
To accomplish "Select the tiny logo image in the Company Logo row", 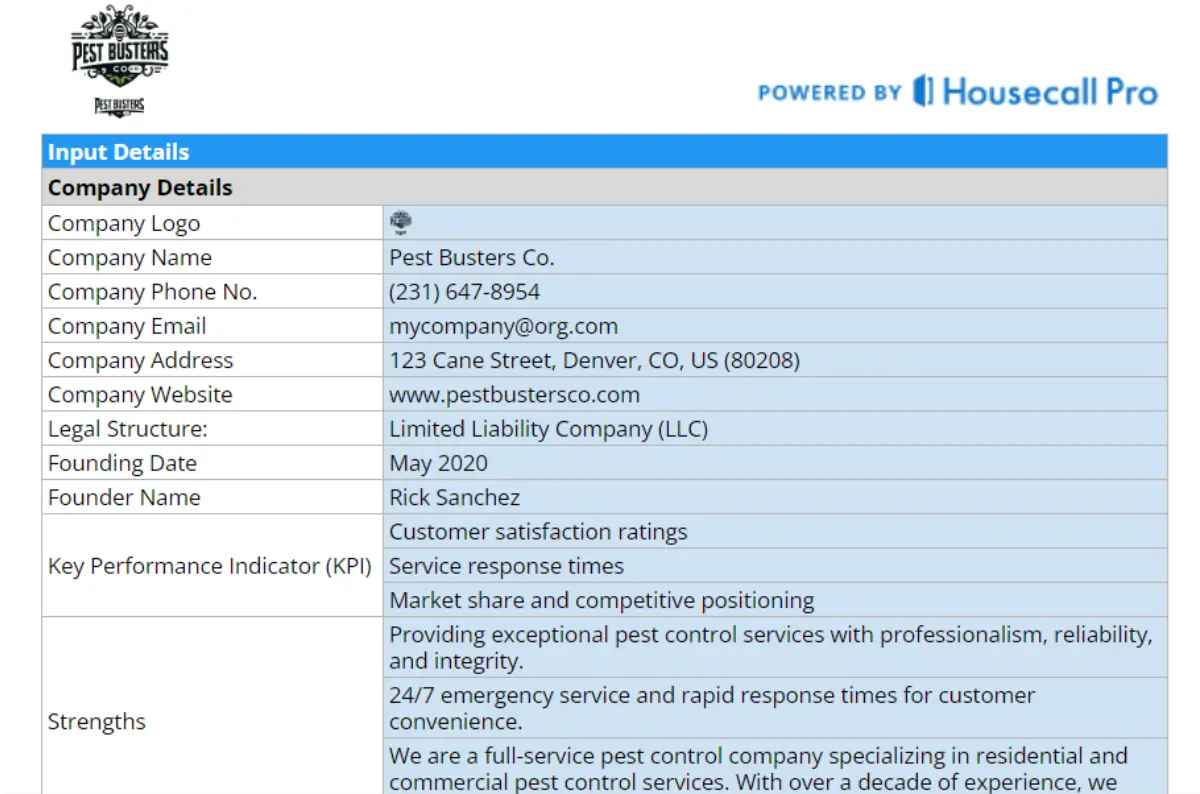I will [x=401, y=223].
